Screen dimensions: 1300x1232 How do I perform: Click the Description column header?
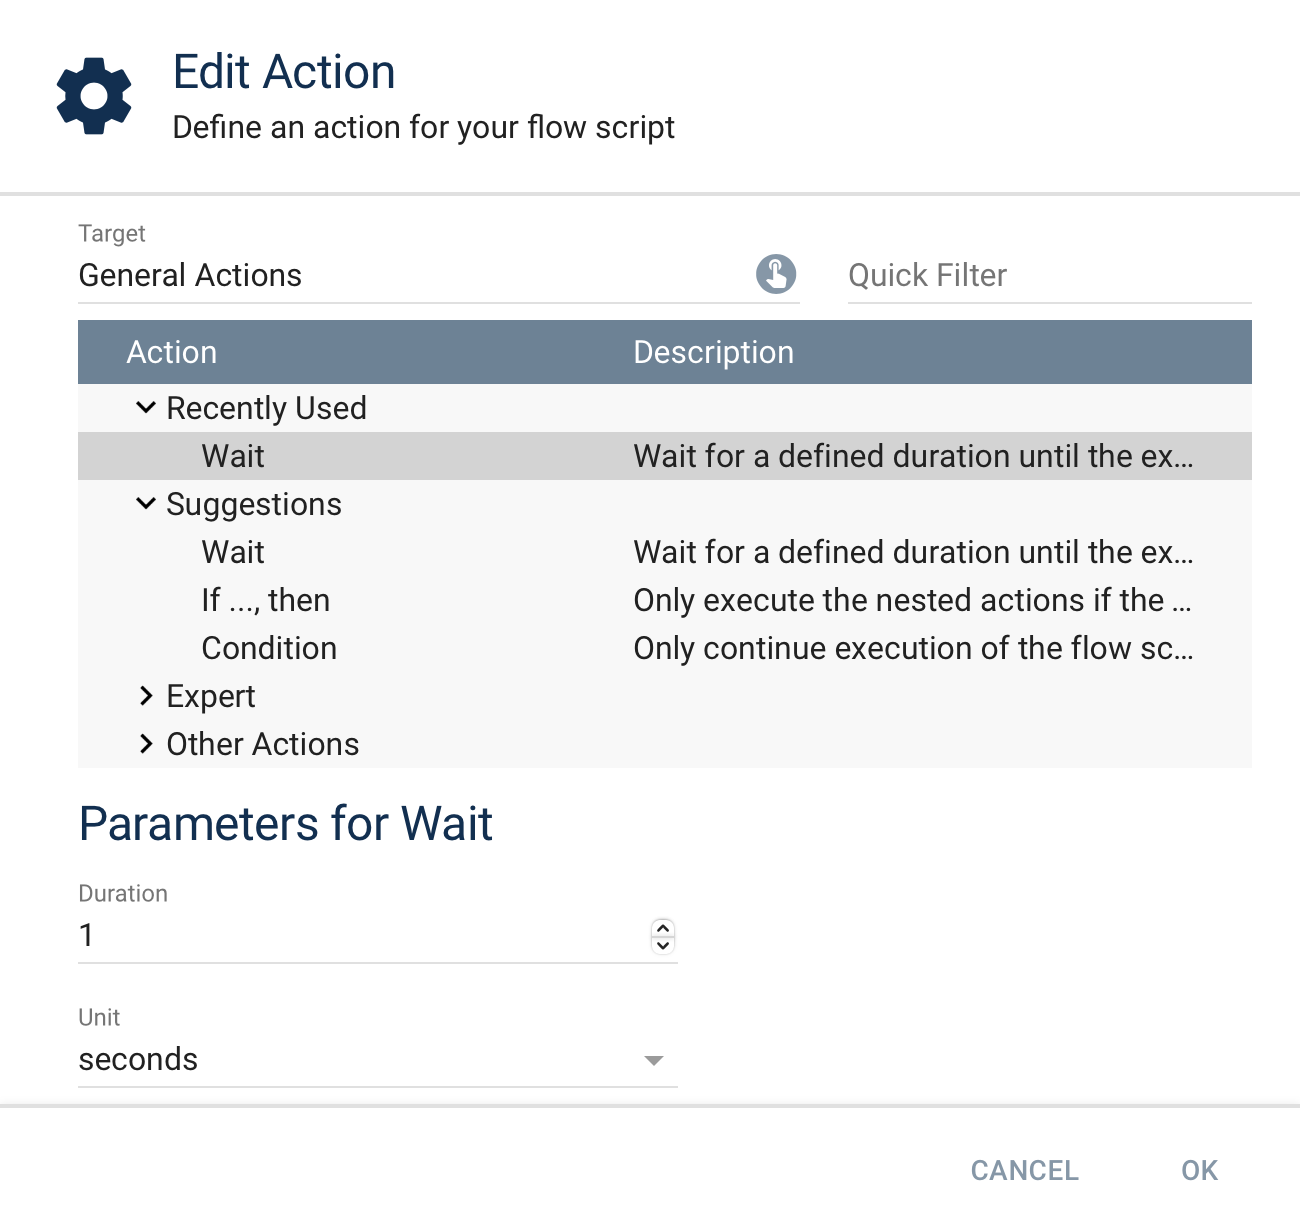pyautogui.click(x=713, y=352)
